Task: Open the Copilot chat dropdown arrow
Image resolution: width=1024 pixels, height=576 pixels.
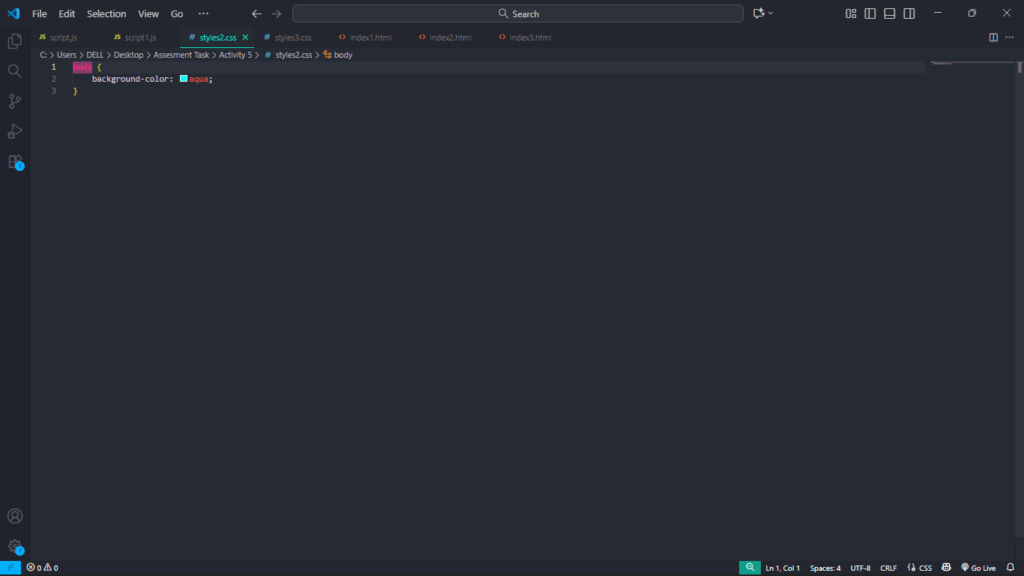Action: [x=771, y=14]
